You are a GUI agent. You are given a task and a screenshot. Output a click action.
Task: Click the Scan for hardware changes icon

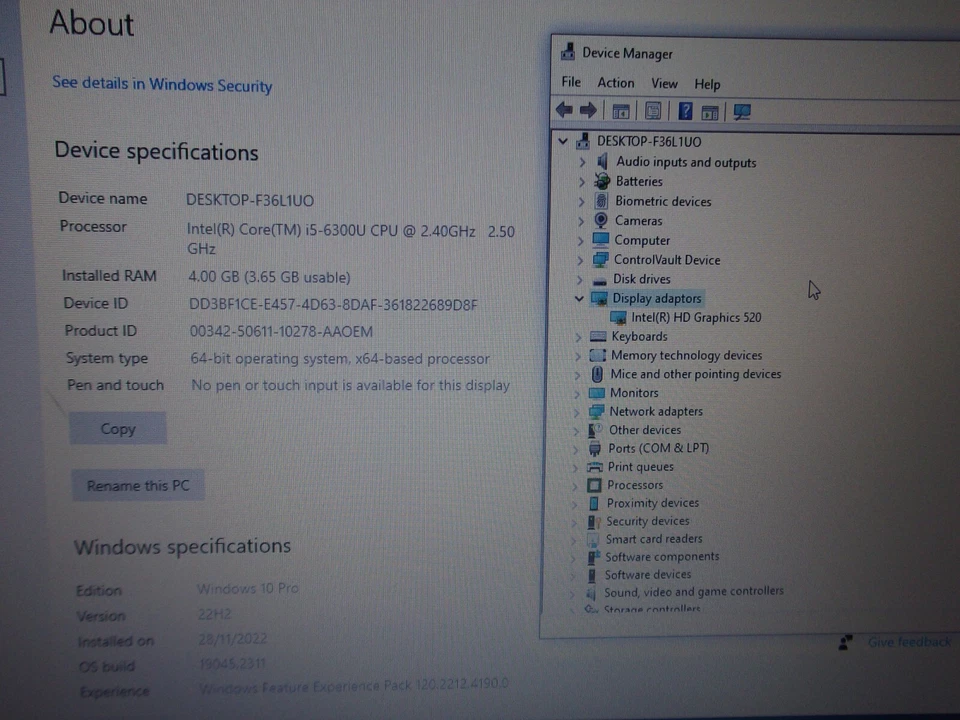[x=741, y=110]
